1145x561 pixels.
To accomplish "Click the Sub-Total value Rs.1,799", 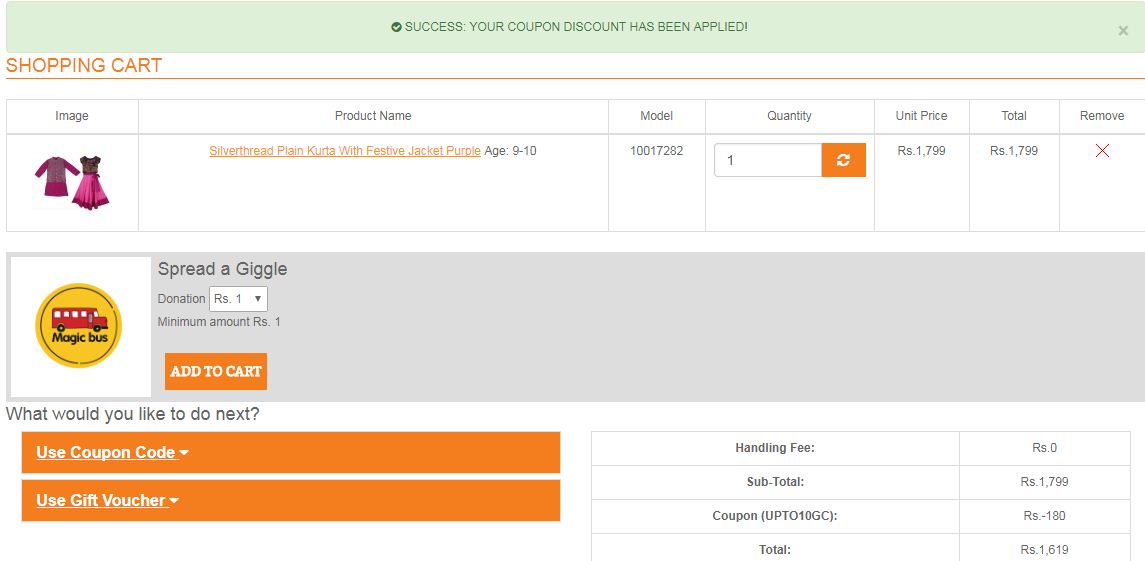I will (1044, 482).
